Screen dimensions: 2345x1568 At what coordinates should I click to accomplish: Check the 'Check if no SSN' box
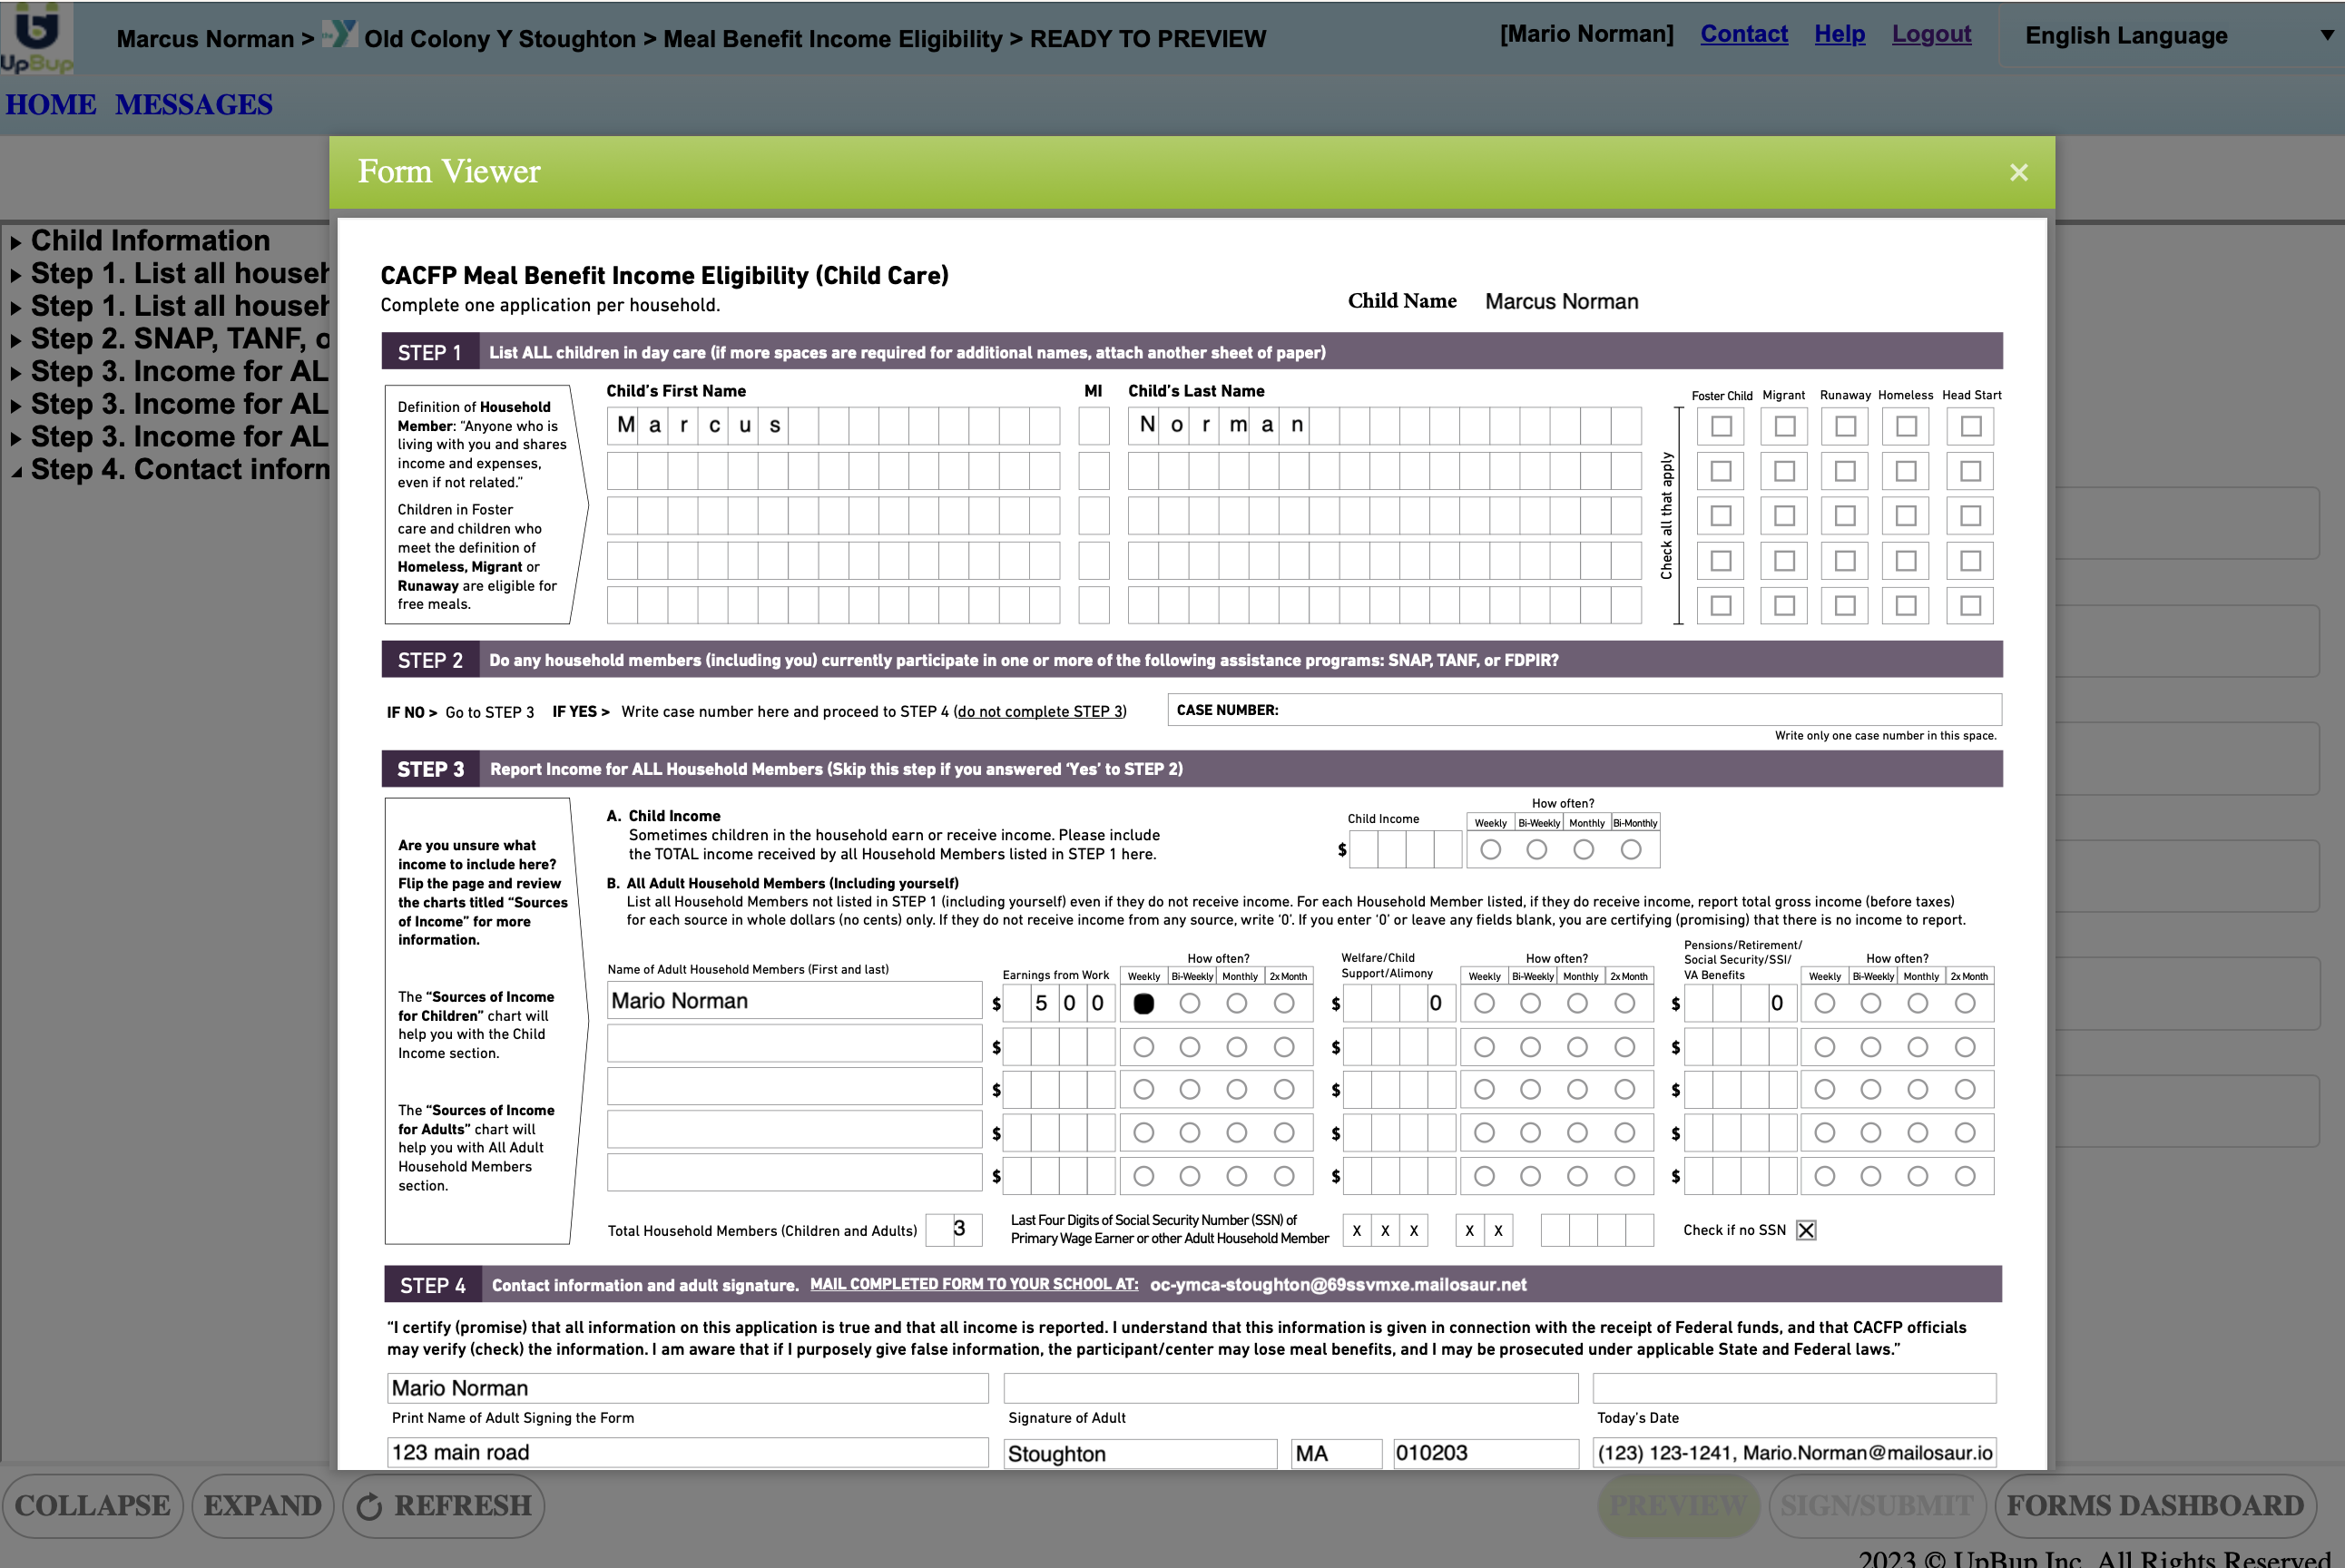point(1805,1230)
